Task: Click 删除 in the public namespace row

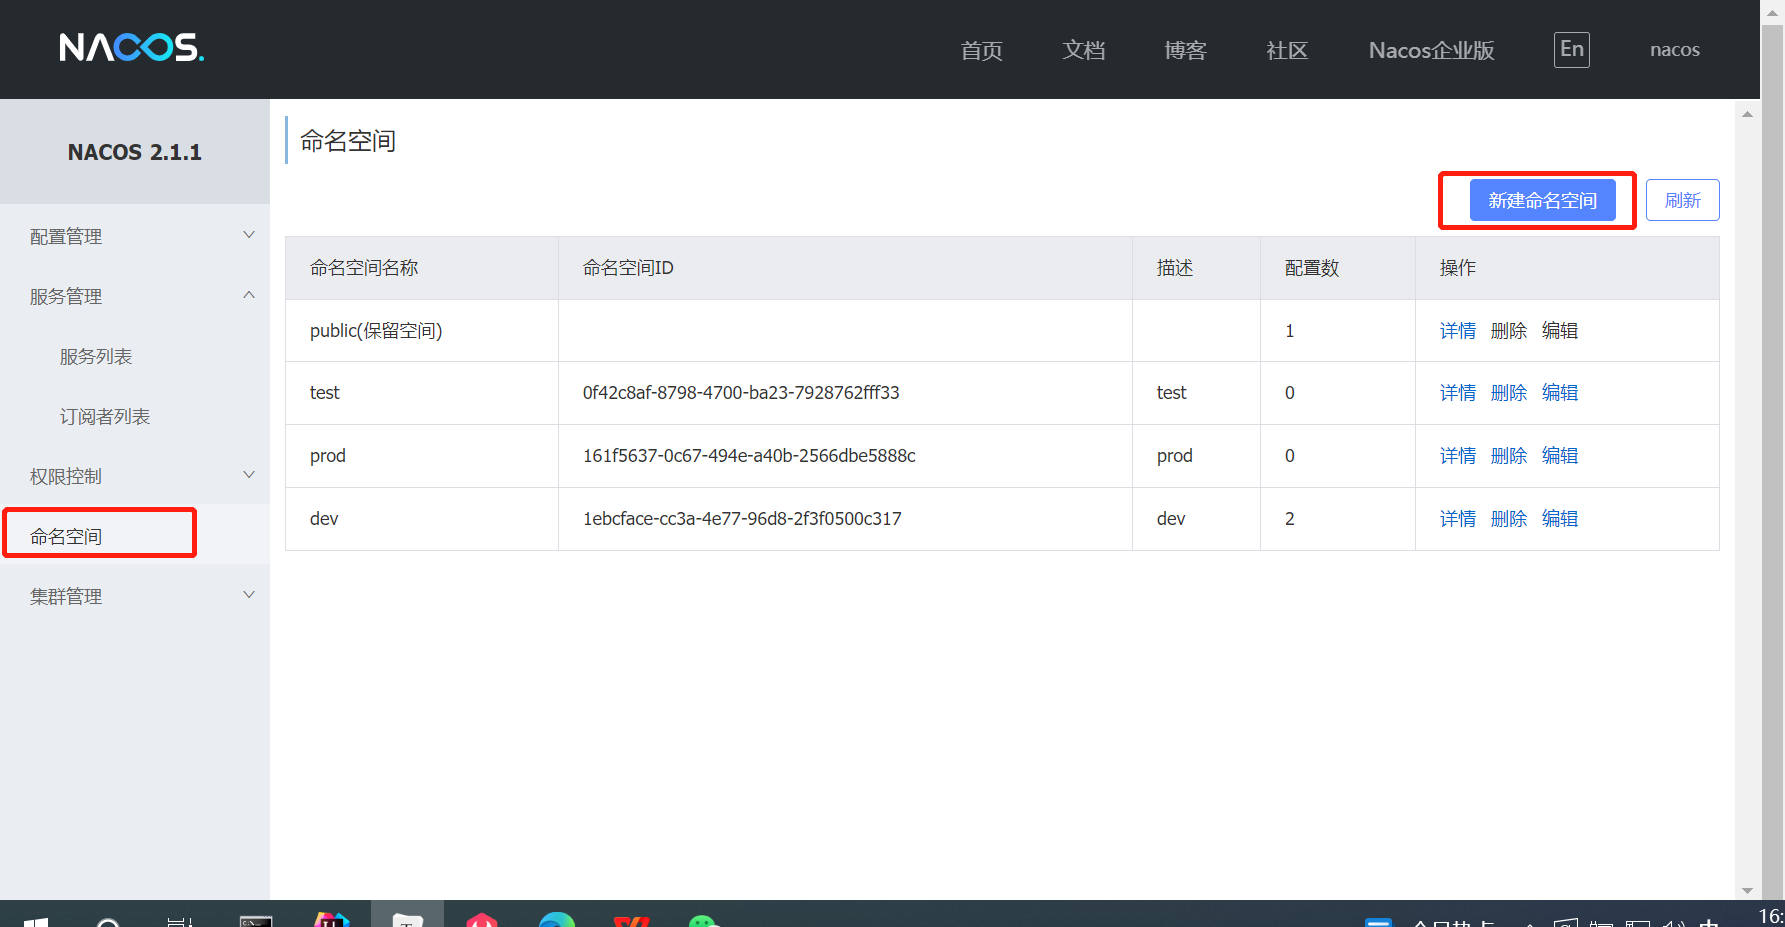Action: (1509, 331)
